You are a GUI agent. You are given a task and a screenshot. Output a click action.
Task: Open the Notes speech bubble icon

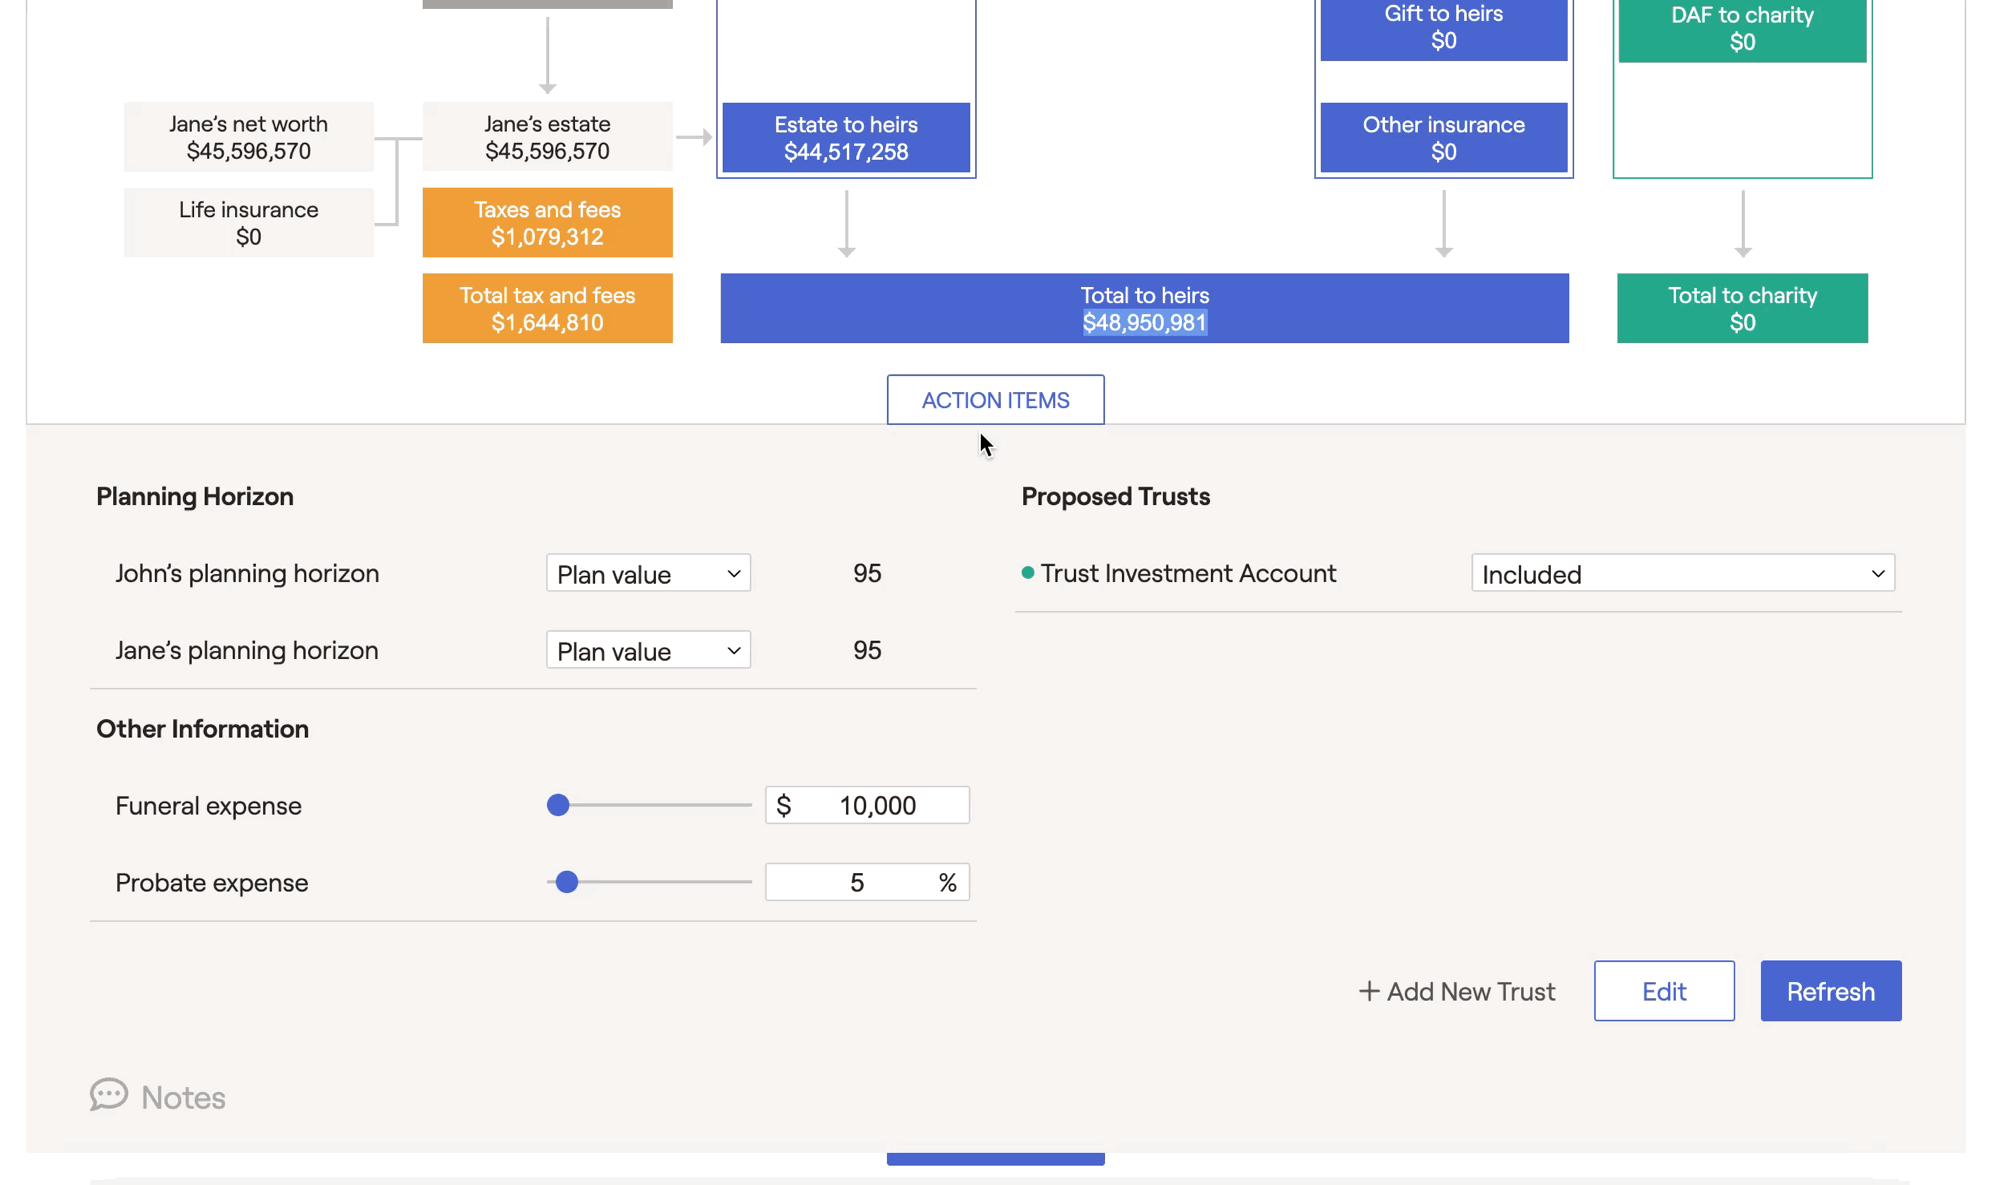pos(108,1095)
